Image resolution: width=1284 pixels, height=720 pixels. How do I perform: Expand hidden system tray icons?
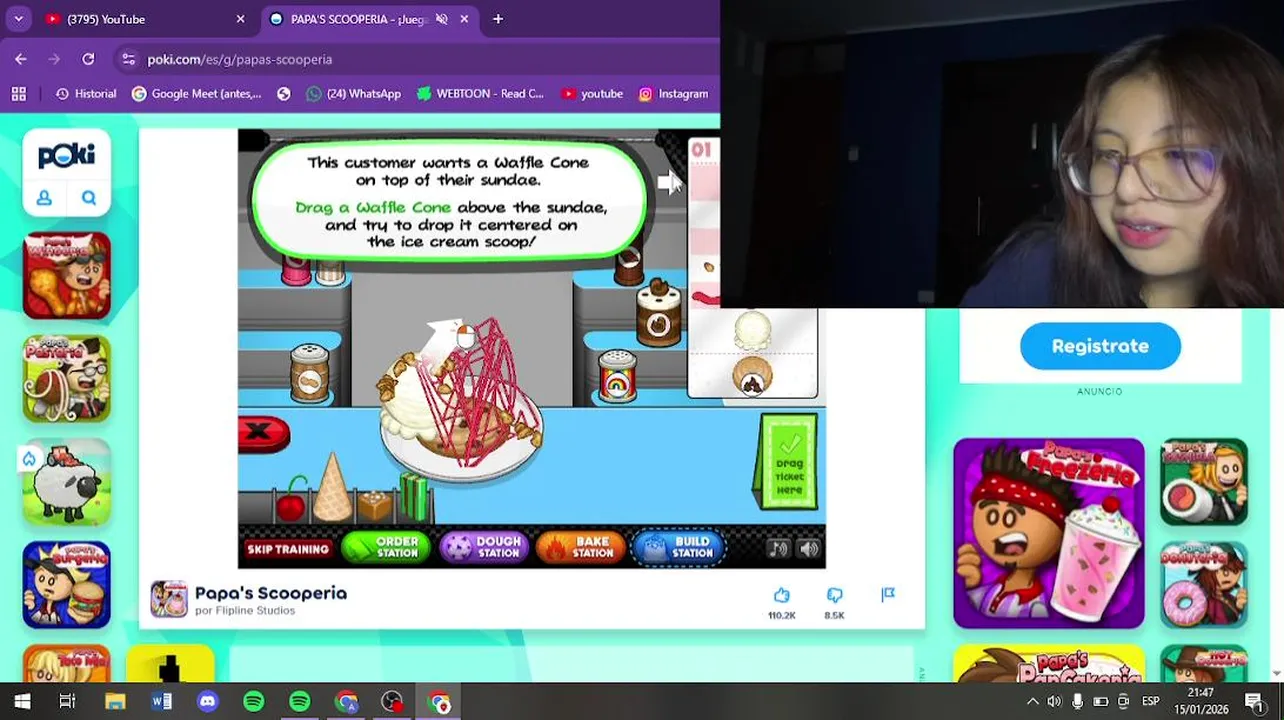1032,702
